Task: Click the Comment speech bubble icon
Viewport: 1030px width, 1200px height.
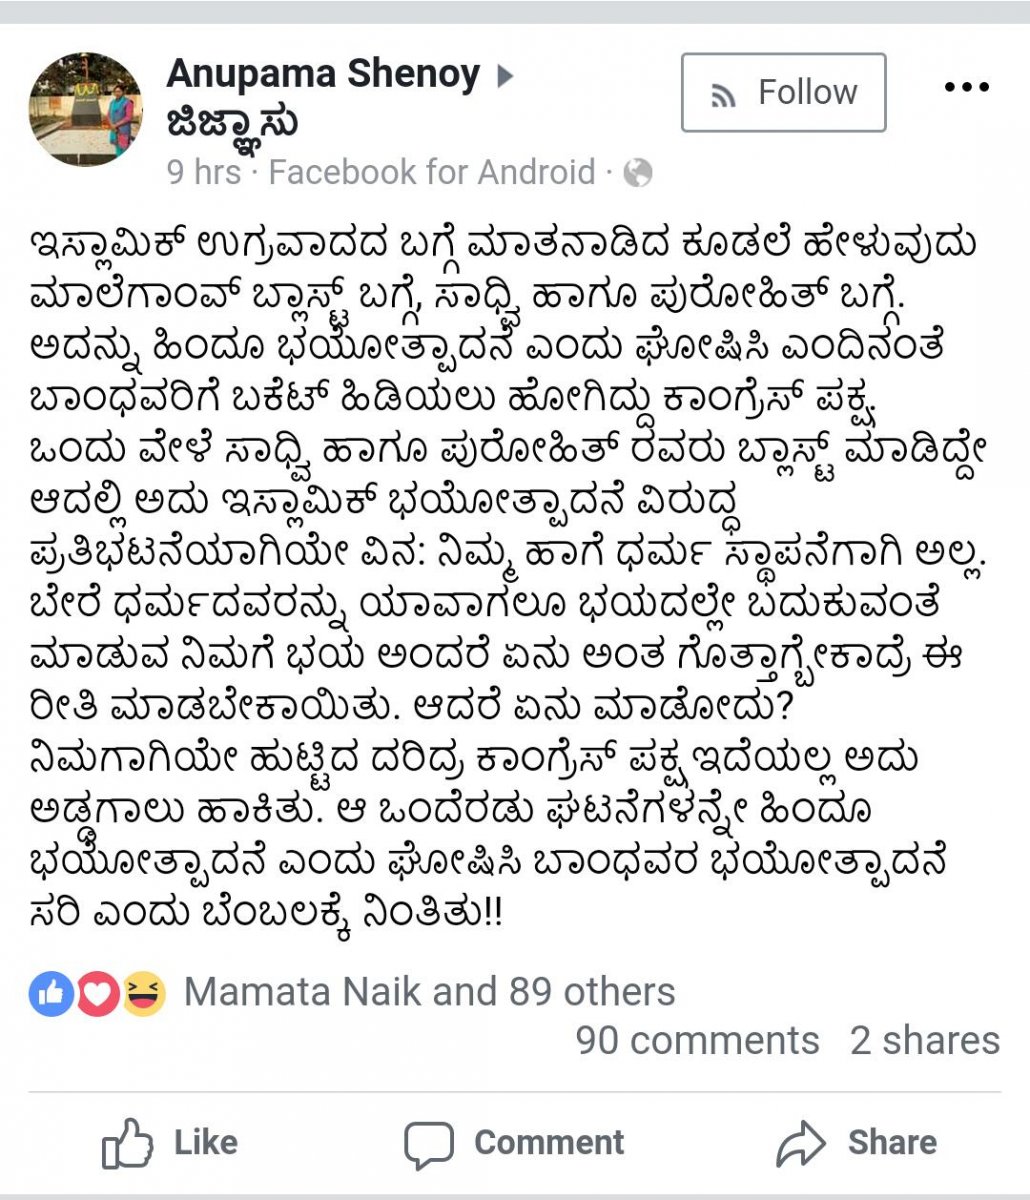Action: (x=428, y=1145)
